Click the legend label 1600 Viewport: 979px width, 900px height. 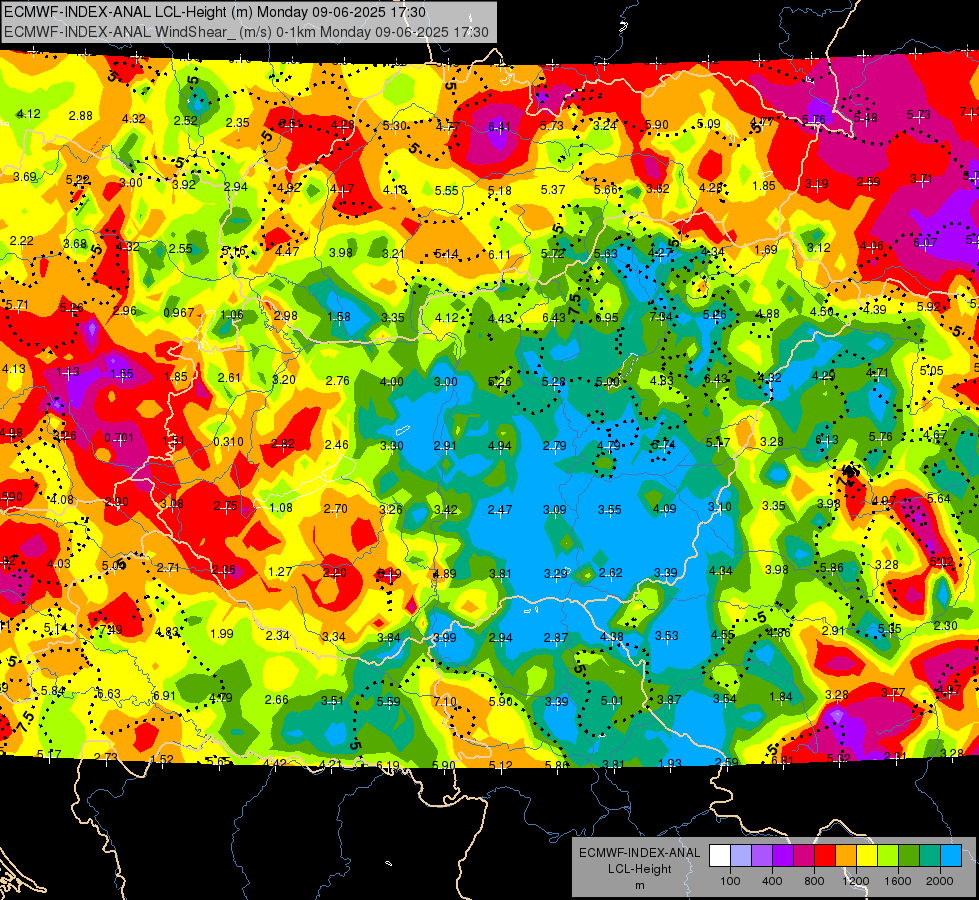pos(897,881)
